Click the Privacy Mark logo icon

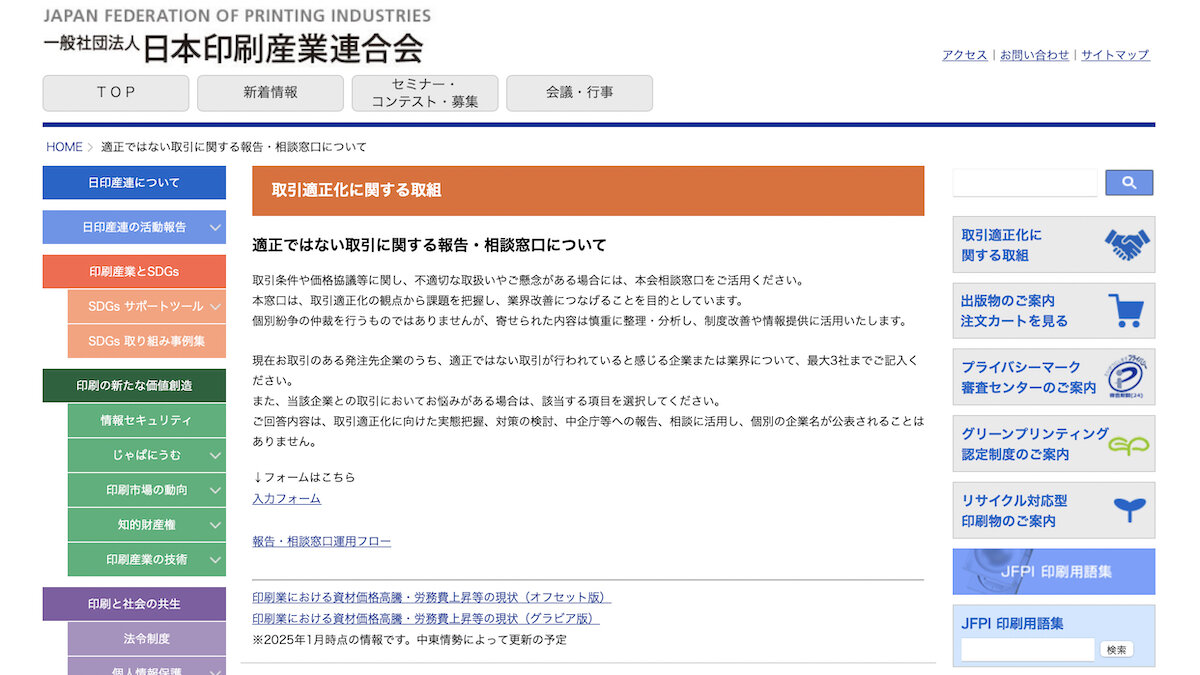point(1130,377)
